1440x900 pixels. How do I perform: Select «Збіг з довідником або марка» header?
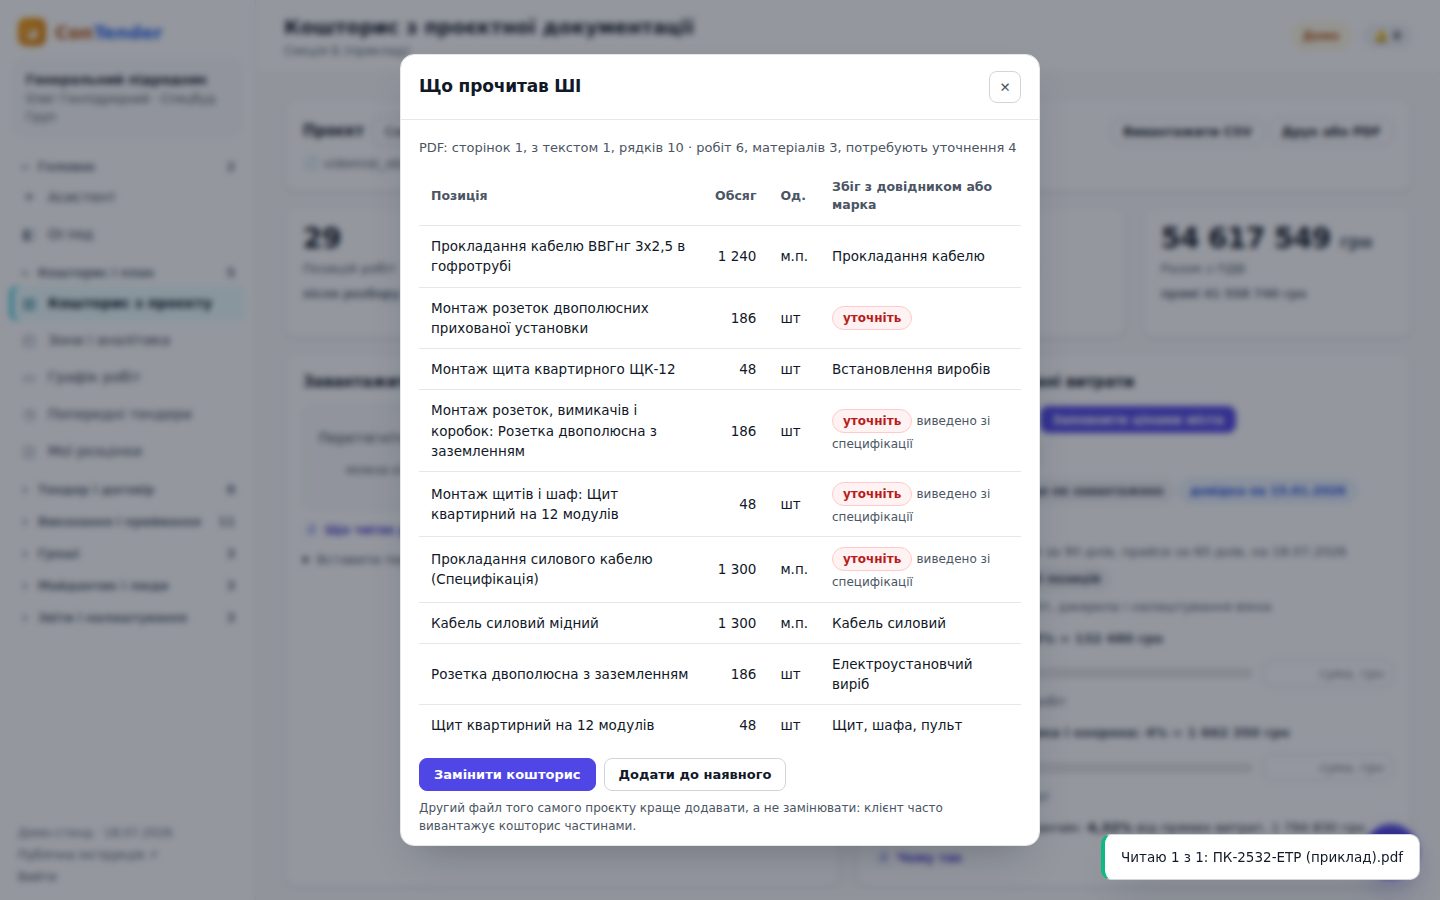coord(912,195)
